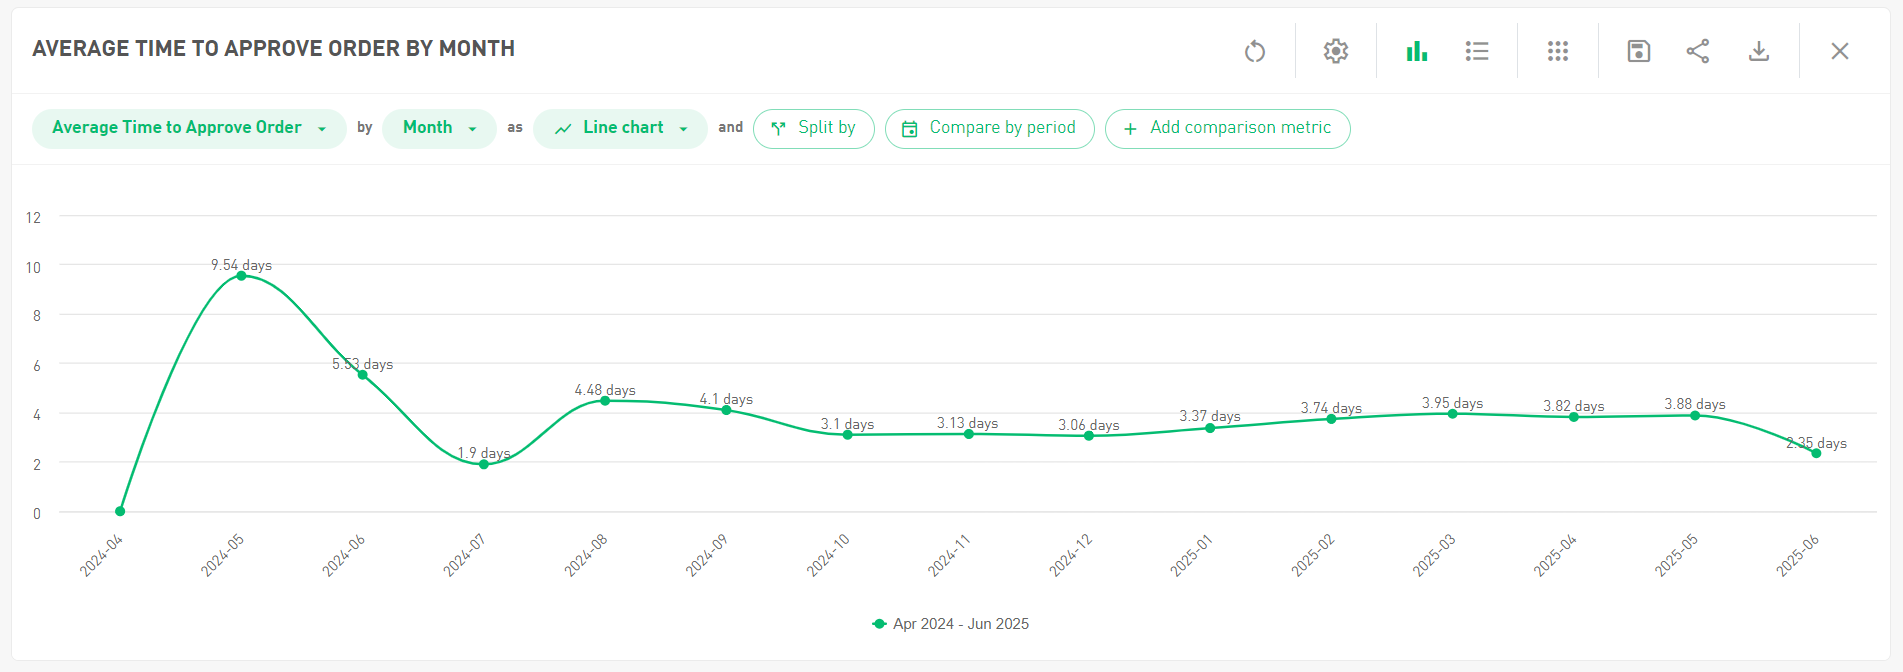This screenshot has height=672, width=1903.
Task: Select the 1.9 days data point
Action: point(484,464)
